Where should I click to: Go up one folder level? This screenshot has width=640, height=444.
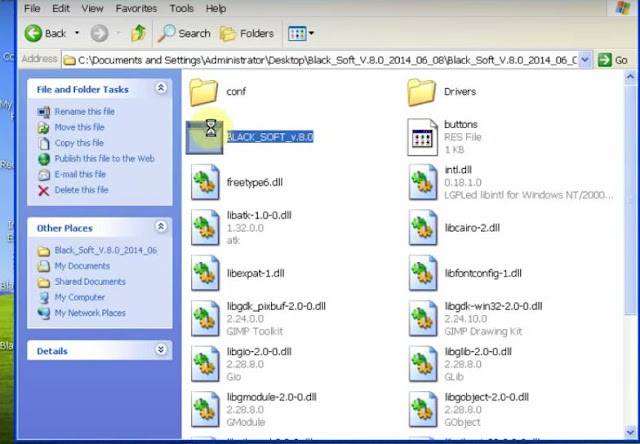coord(138,33)
